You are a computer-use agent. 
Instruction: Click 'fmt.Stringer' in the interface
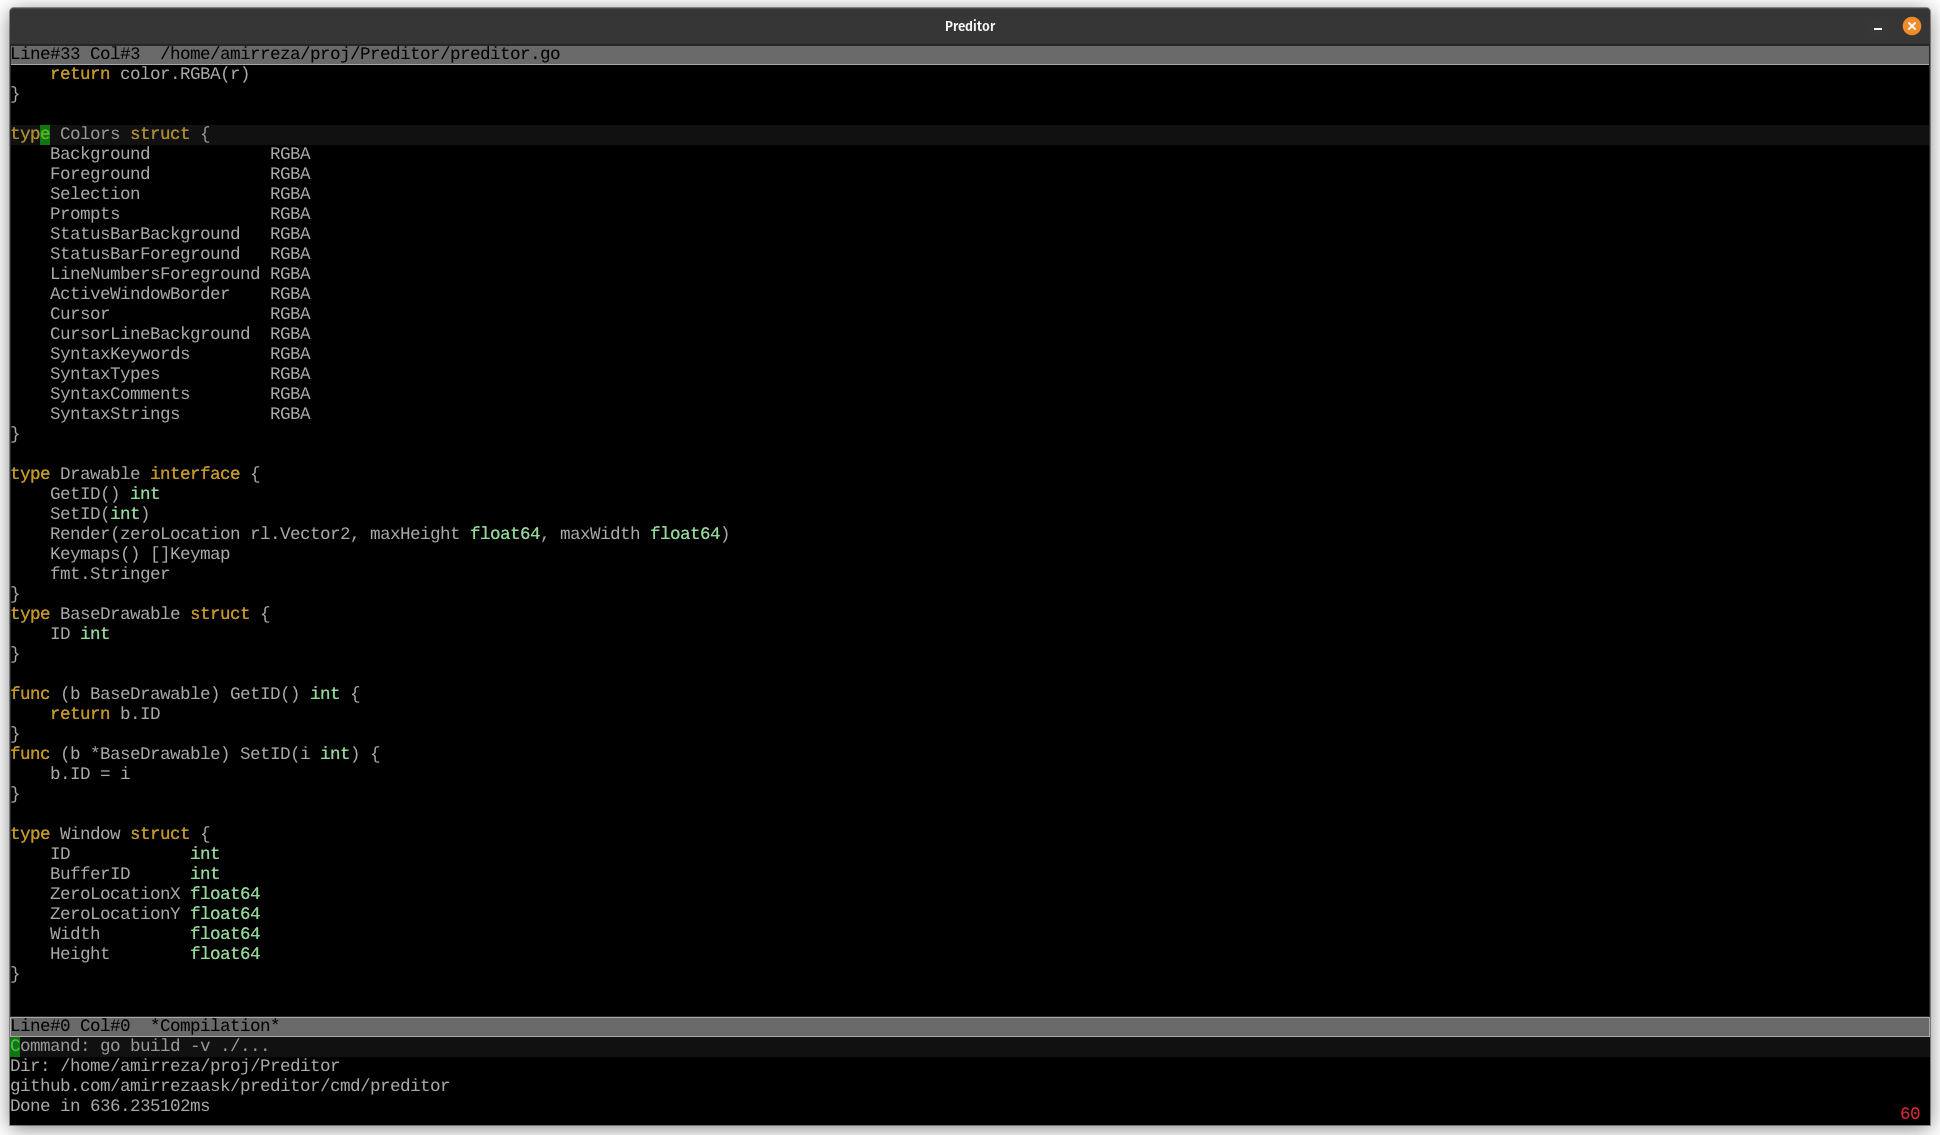point(110,574)
